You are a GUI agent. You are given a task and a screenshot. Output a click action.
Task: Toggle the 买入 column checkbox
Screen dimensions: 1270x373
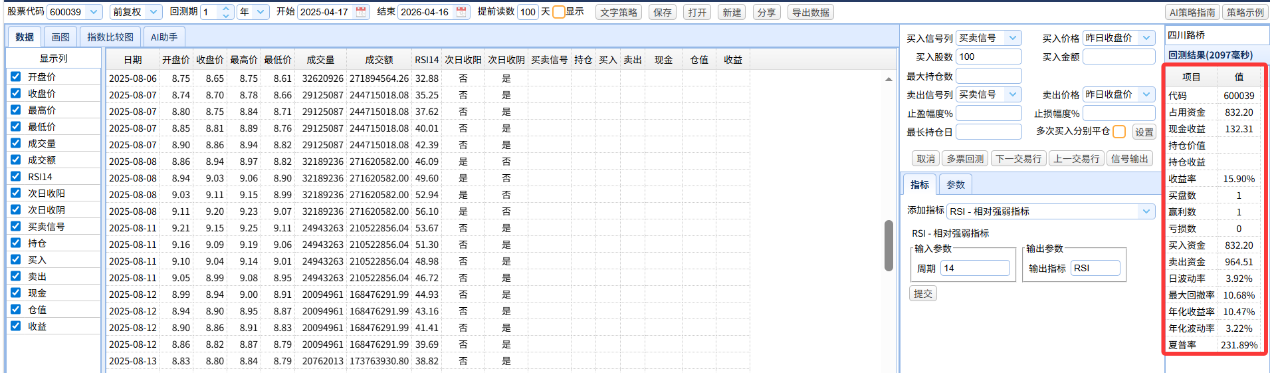15,259
